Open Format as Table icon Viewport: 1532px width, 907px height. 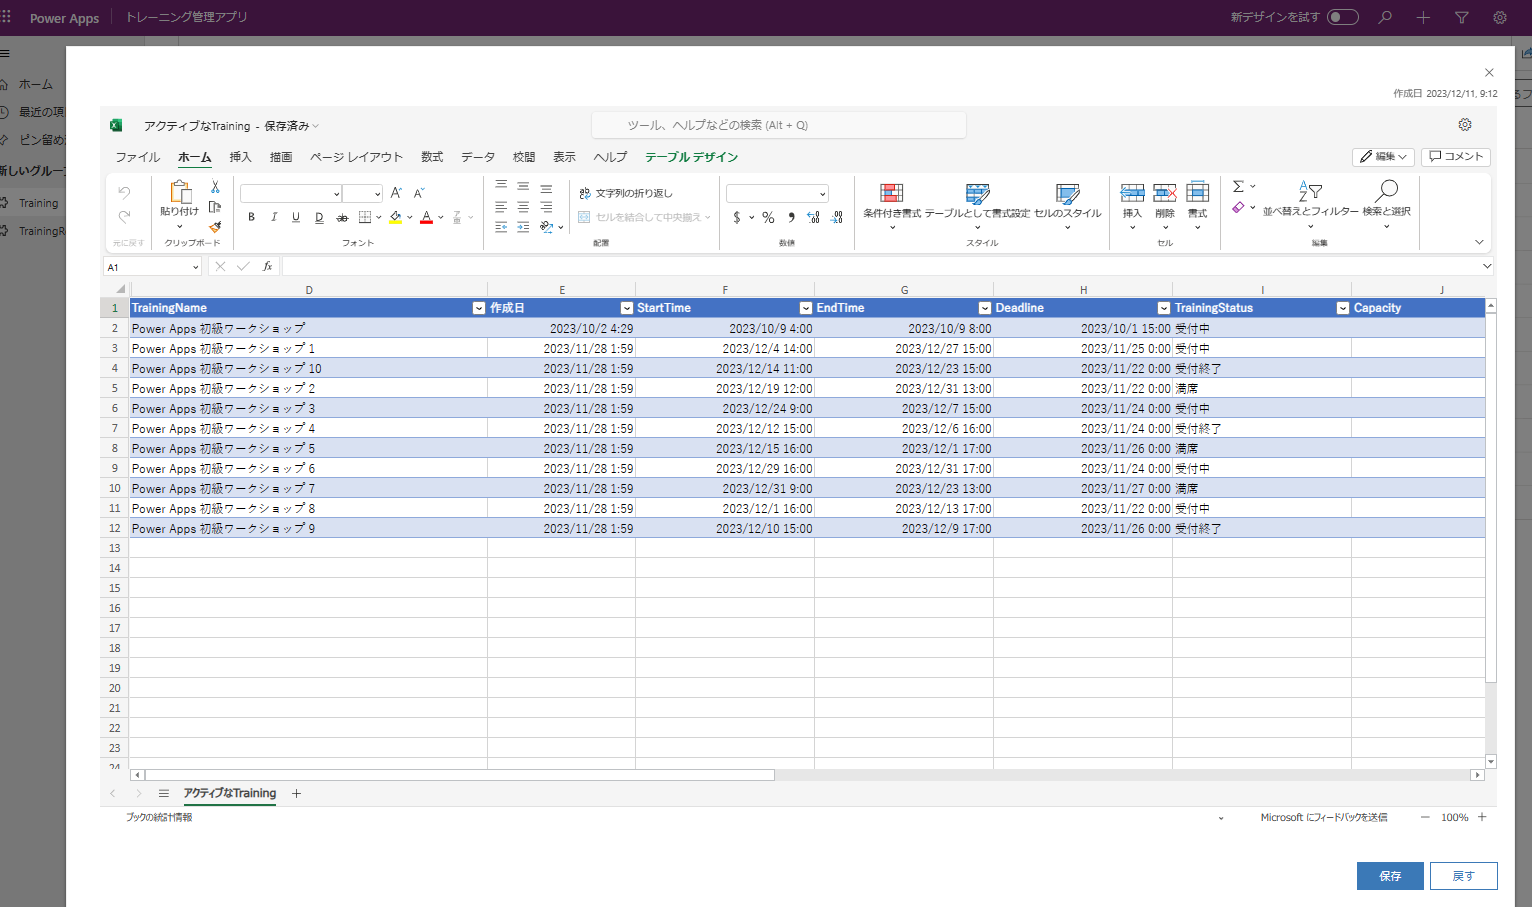click(x=977, y=193)
